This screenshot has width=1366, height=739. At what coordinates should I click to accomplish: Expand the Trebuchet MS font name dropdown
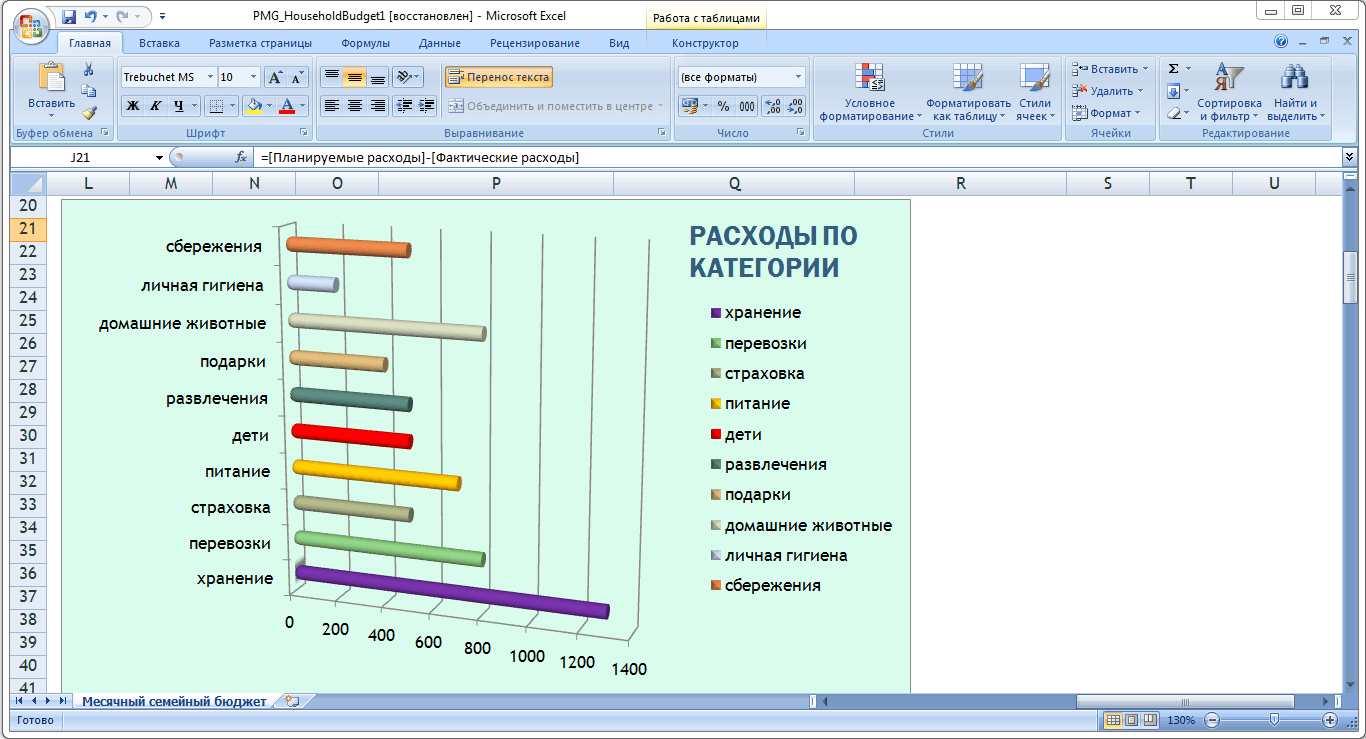pos(210,77)
